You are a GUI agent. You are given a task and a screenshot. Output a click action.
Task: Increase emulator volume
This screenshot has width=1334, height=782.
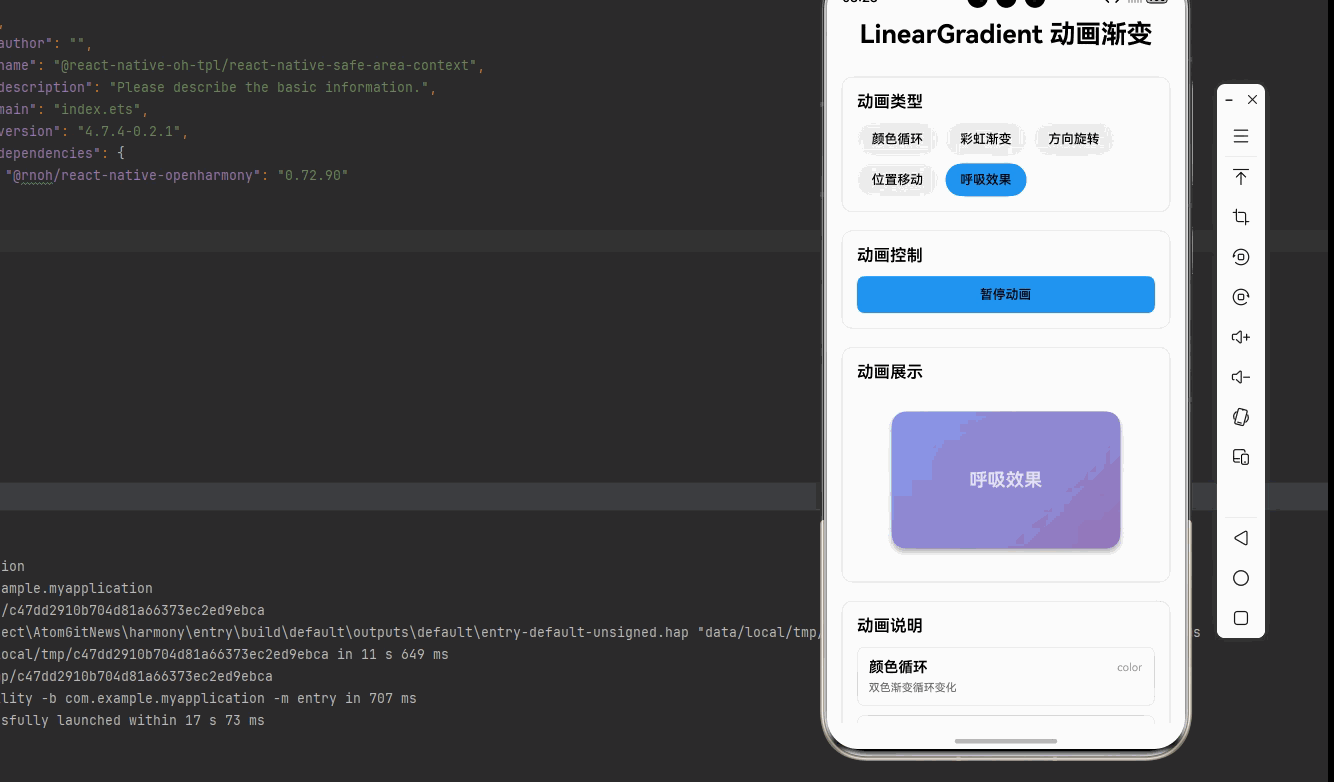point(1241,337)
